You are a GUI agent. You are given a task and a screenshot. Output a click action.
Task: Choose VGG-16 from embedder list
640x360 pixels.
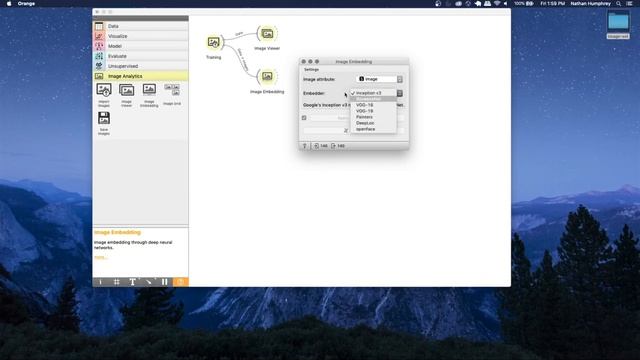click(x=373, y=105)
